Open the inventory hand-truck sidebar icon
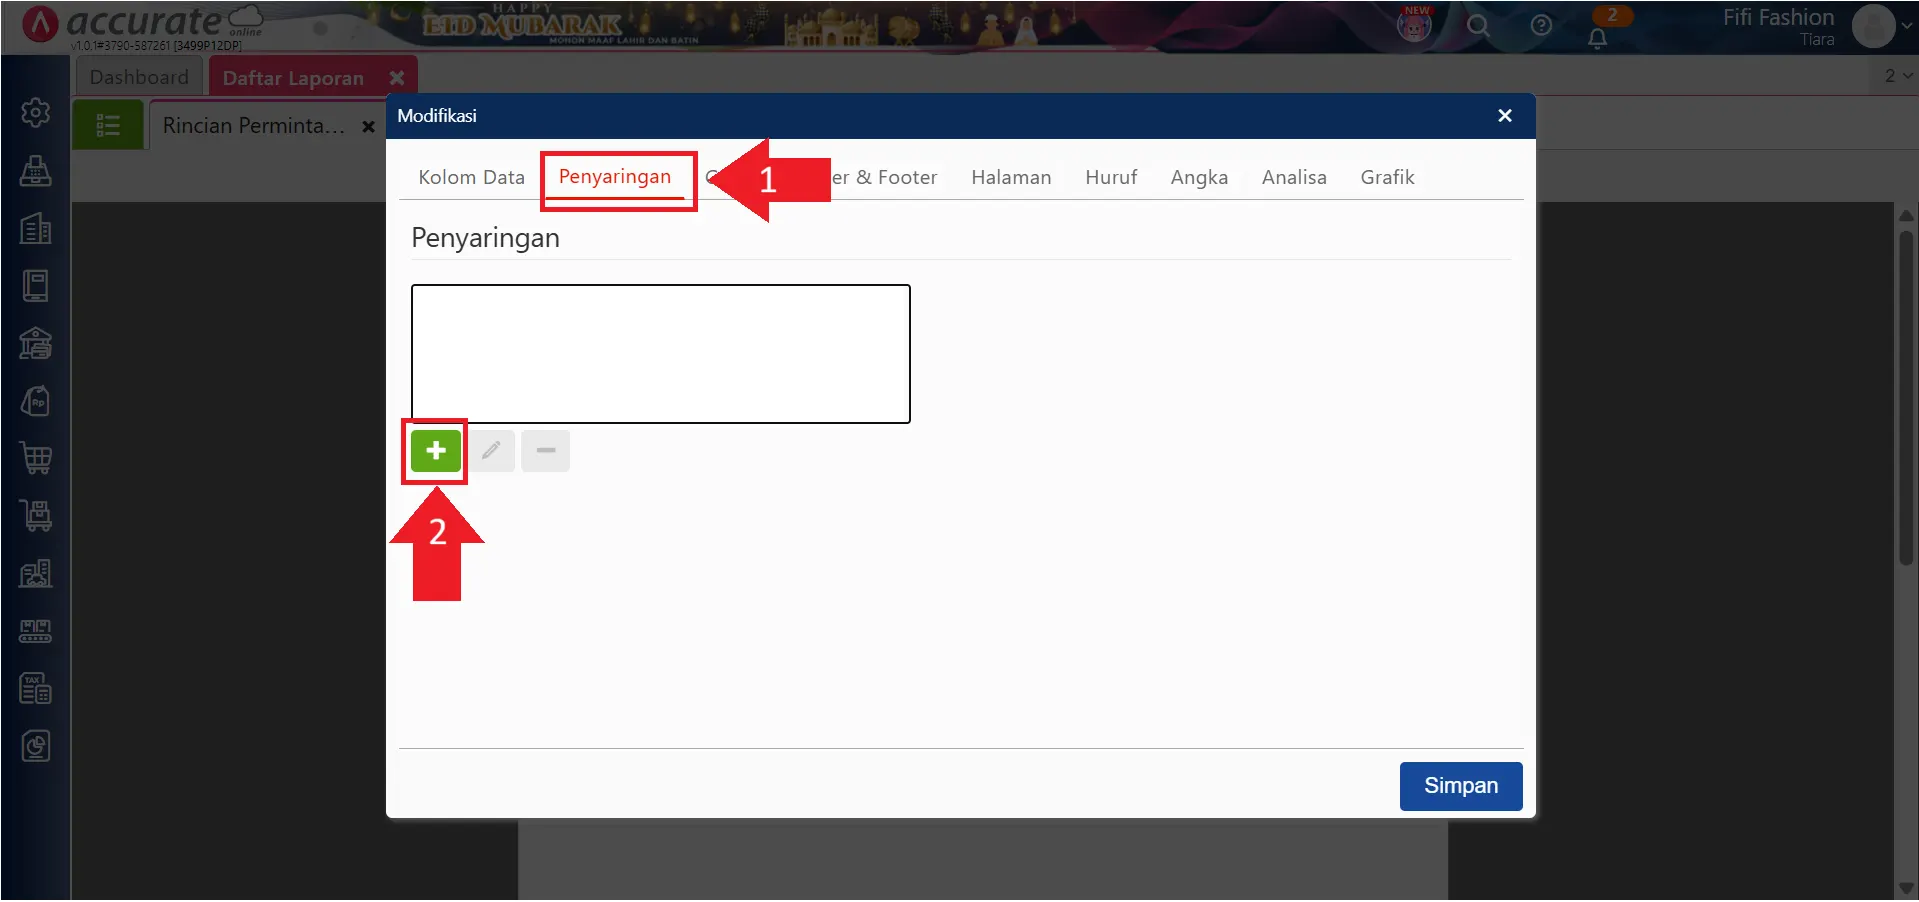This screenshot has width=1919, height=902. (36, 516)
